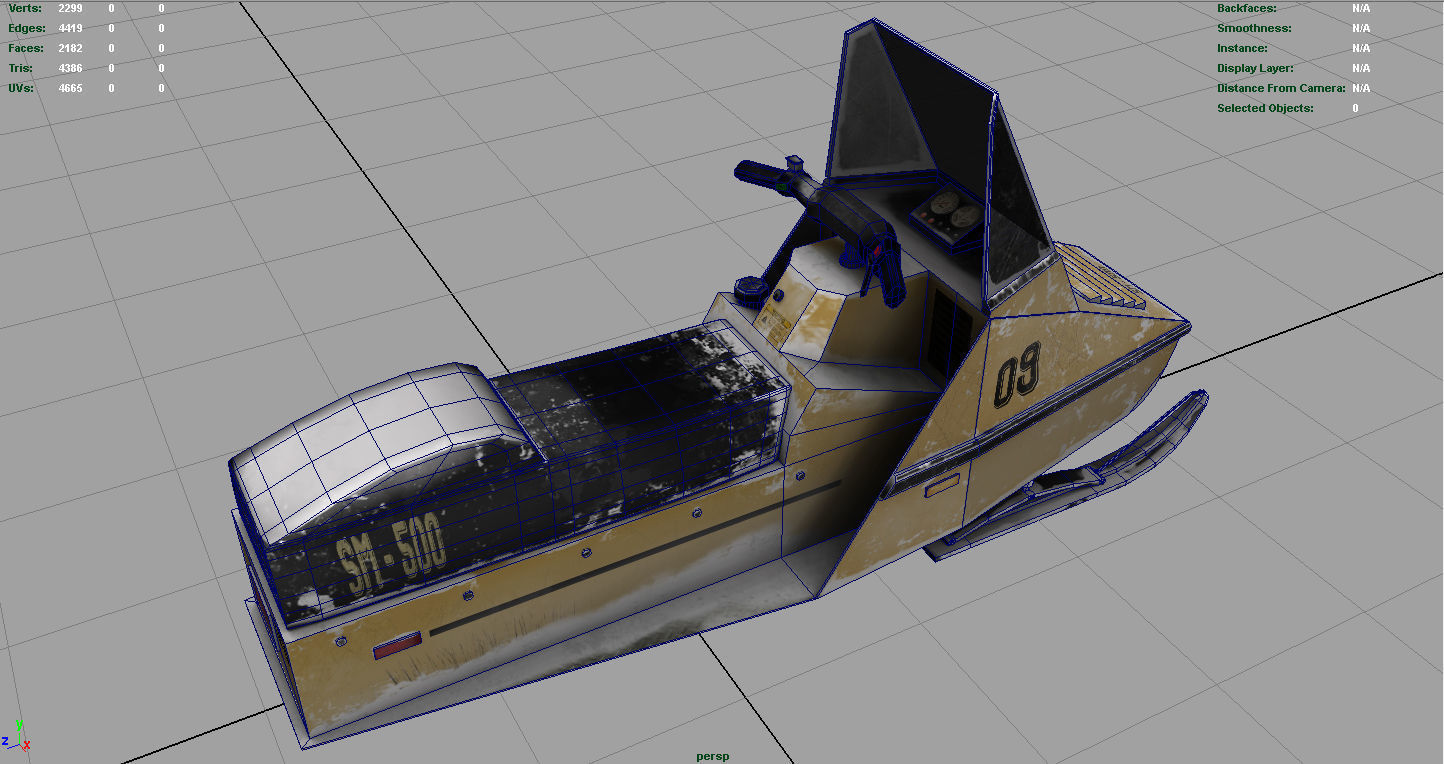The width and height of the screenshot is (1444, 764).
Task: Select the Verts count 2299
Action: tap(70, 8)
